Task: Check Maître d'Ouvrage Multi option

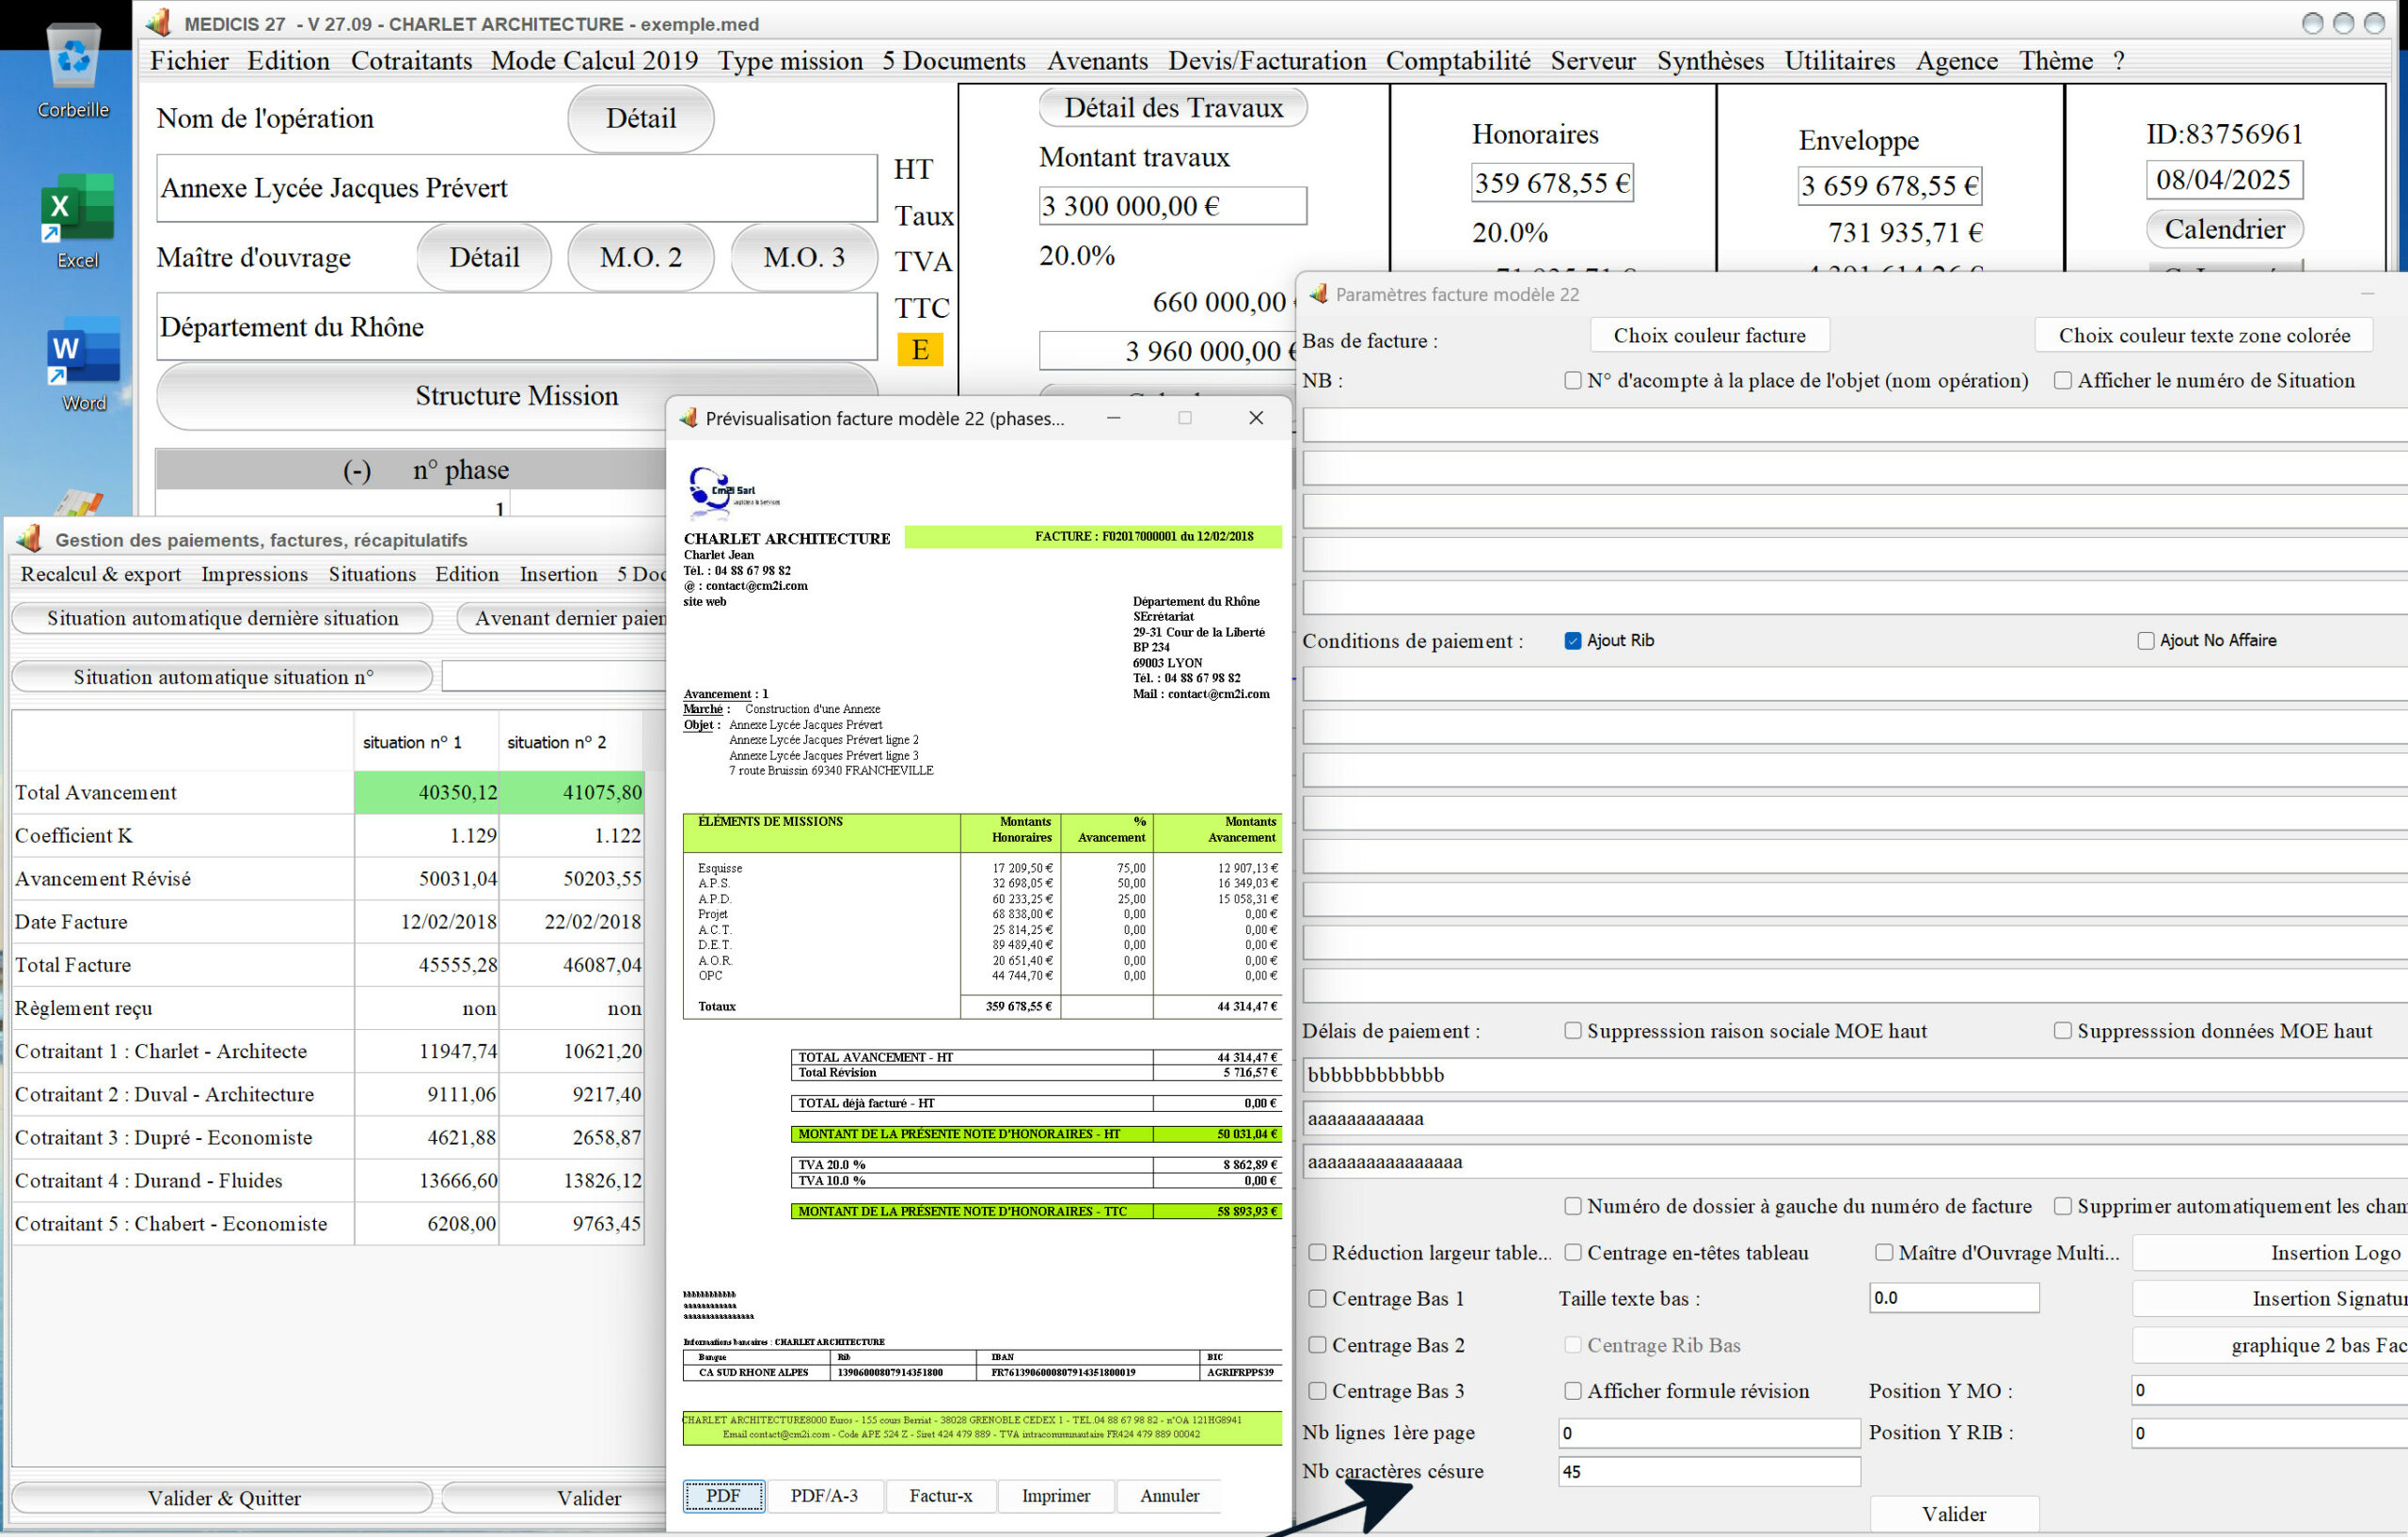Action: [1884, 1252]
